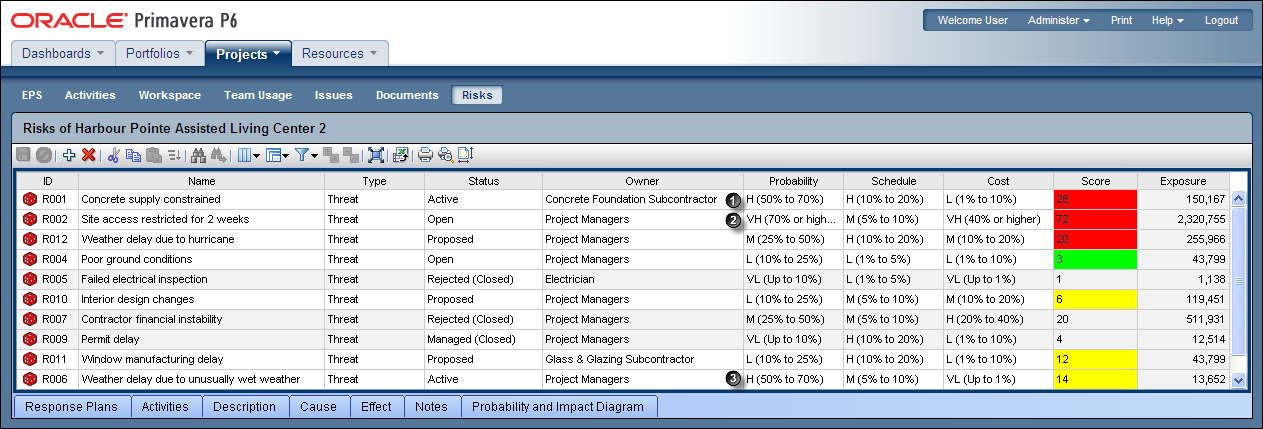Open Probability and Impact Diagram tab
1263x429 pixels.
[x=559, y=407]
